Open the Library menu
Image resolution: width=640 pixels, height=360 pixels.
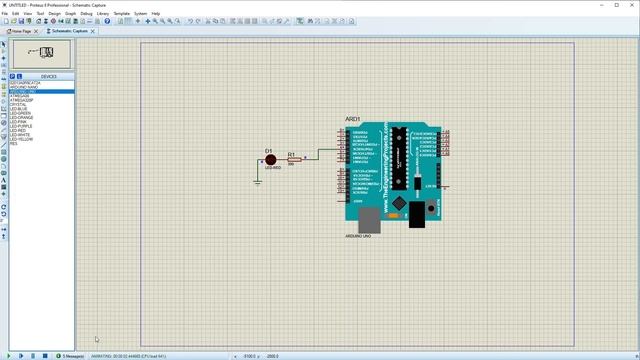click(x=103, y=13)
